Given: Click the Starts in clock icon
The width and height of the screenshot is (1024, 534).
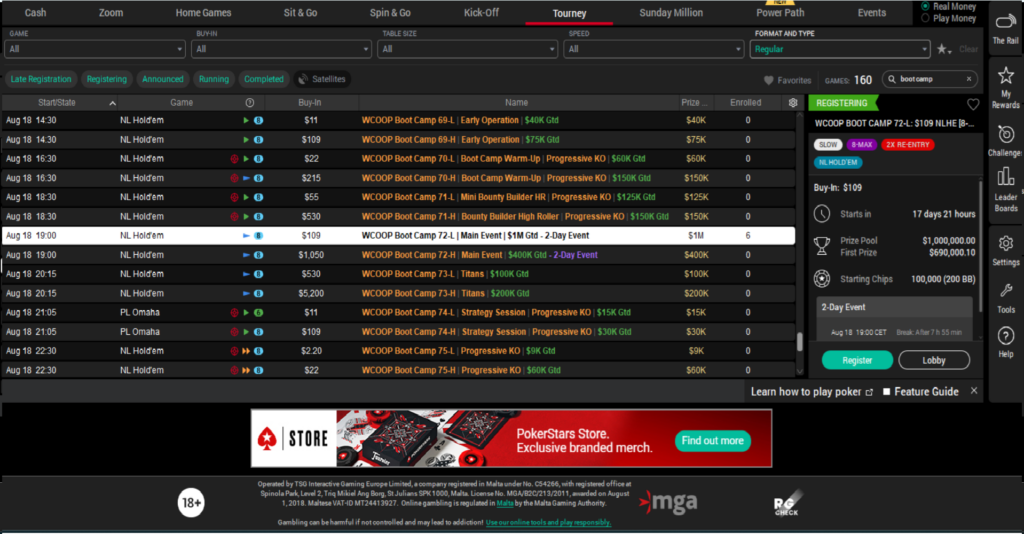Looking at the screenshot, I should pyautogui.click(x=822, y=213).
